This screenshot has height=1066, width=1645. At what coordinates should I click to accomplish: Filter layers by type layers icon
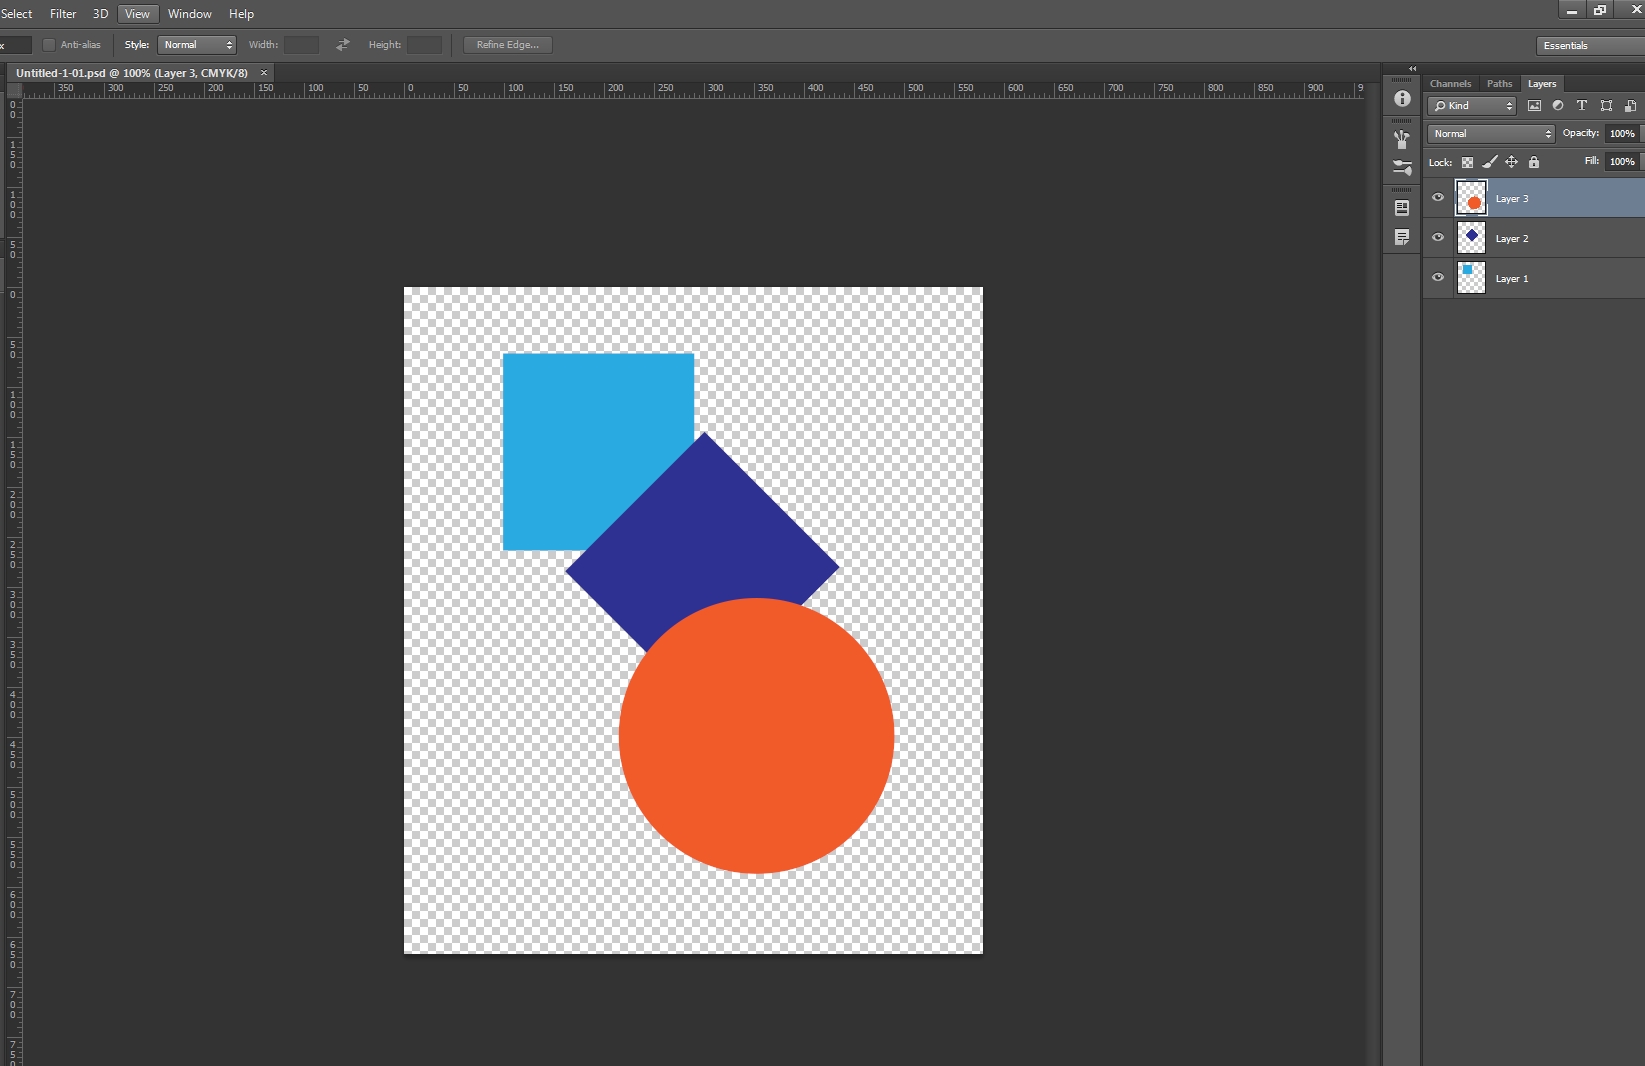pyautogui.click(x=1582, y=106)
